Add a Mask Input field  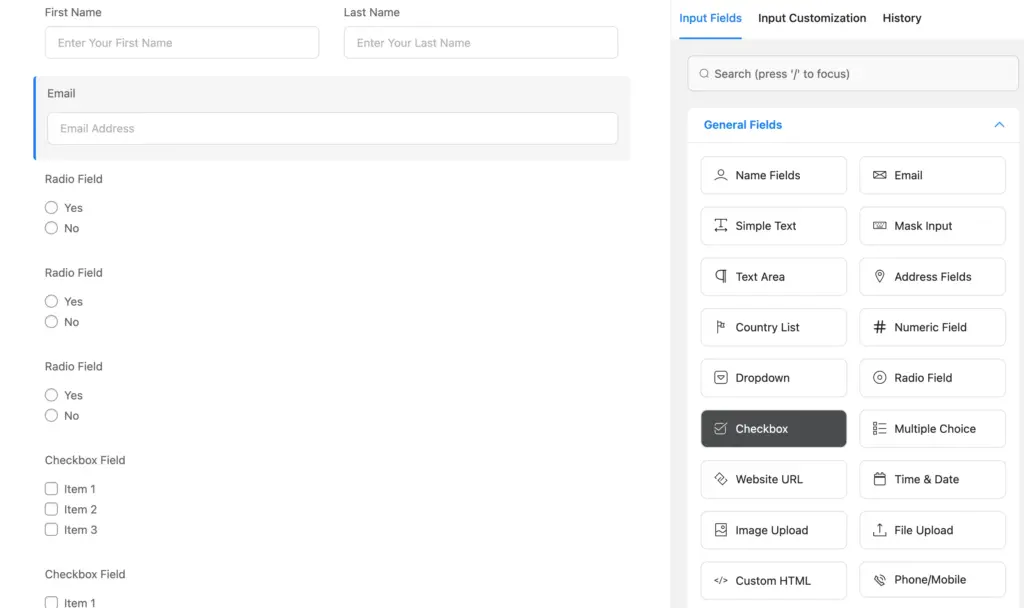click(932, 226)
